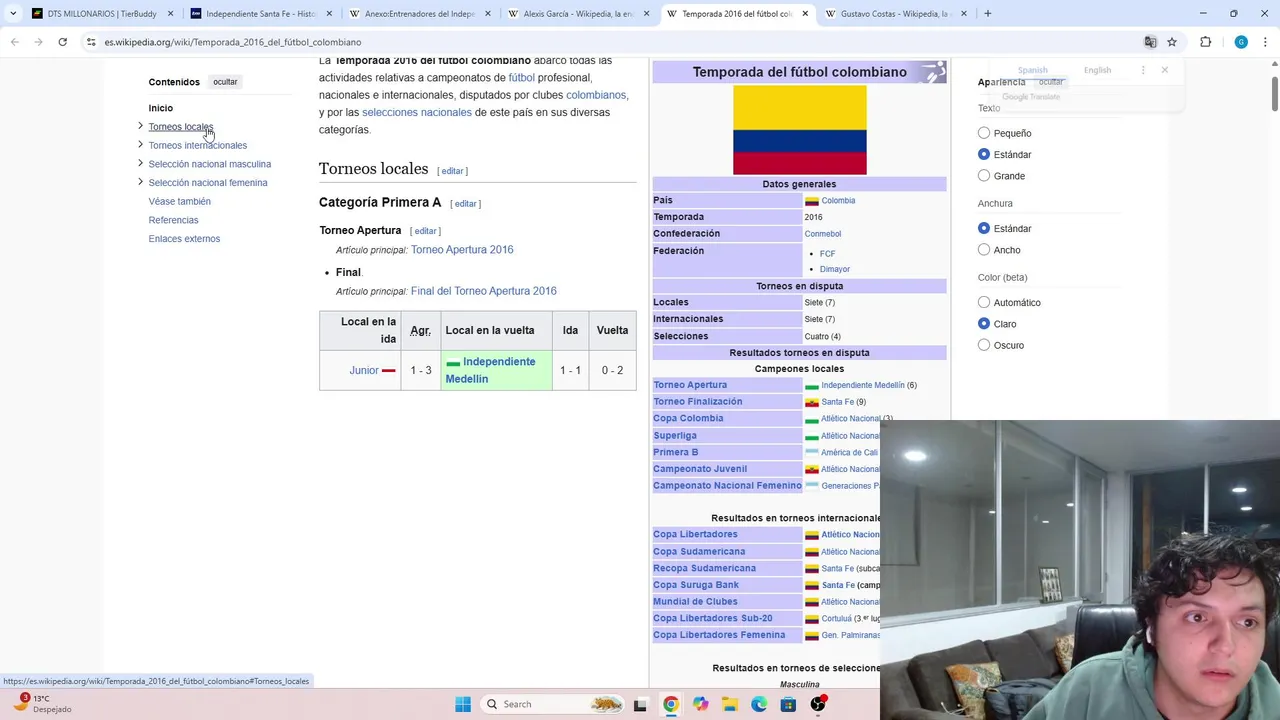Open the Torneo Apertura 2016 article link
This screenshot has height=720, width=1280.
tap(462, 250)
